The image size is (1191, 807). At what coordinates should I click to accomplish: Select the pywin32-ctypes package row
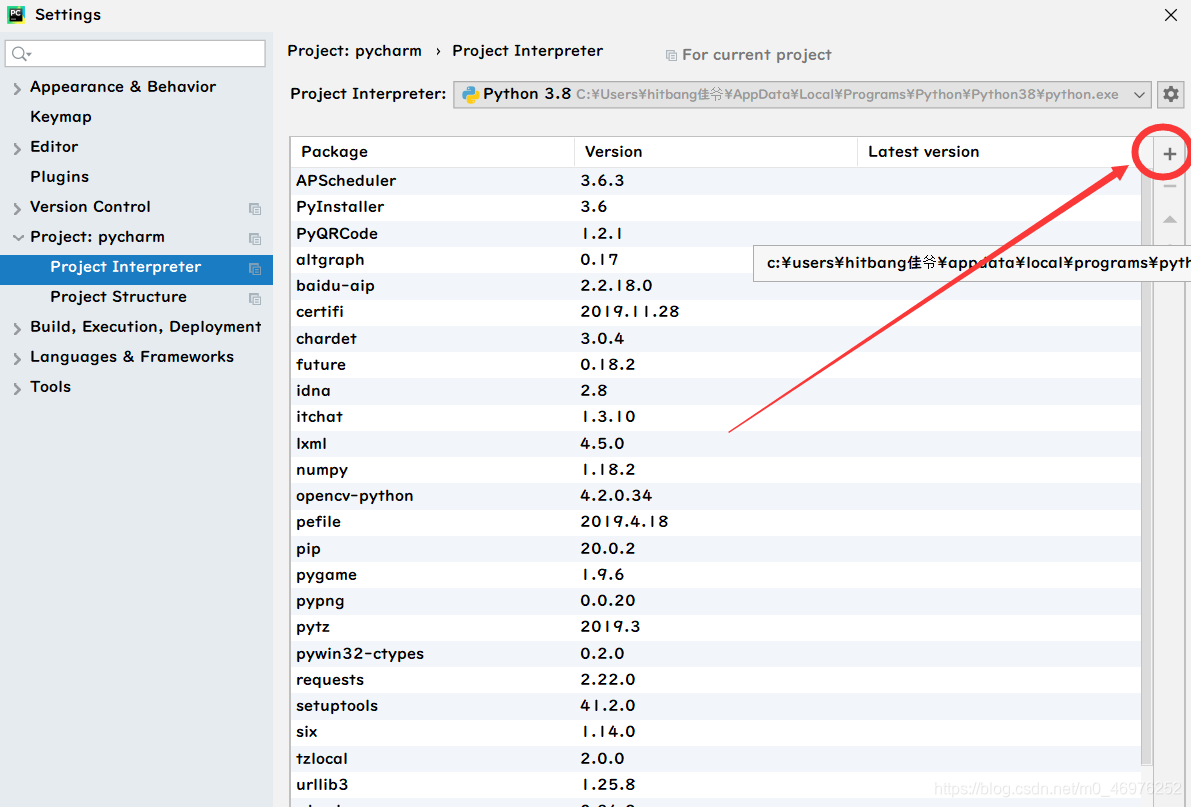[x=716, y=654]
